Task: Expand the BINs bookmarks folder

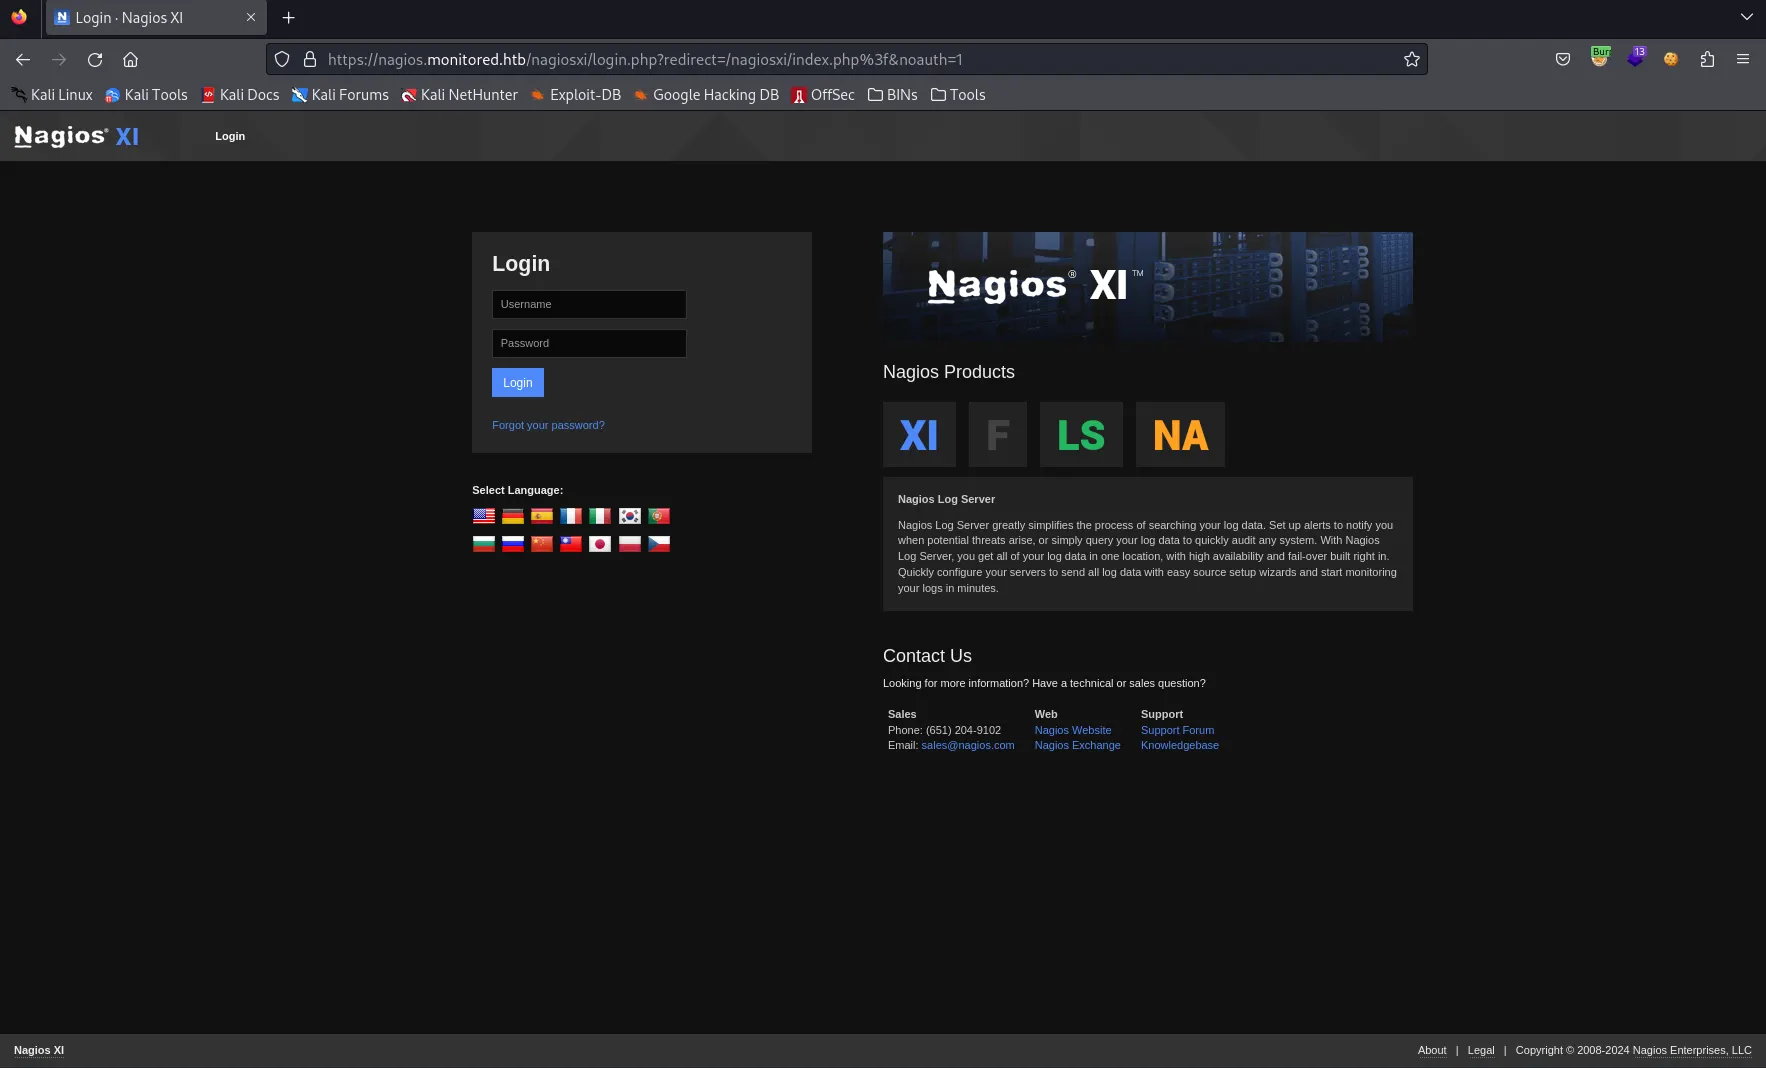Action: pyautogui.click(x=892, y=95)
